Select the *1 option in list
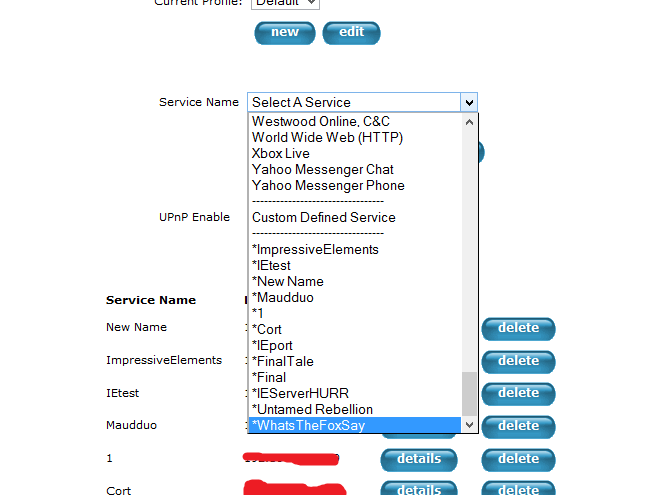655x495 pixels. 355,313
